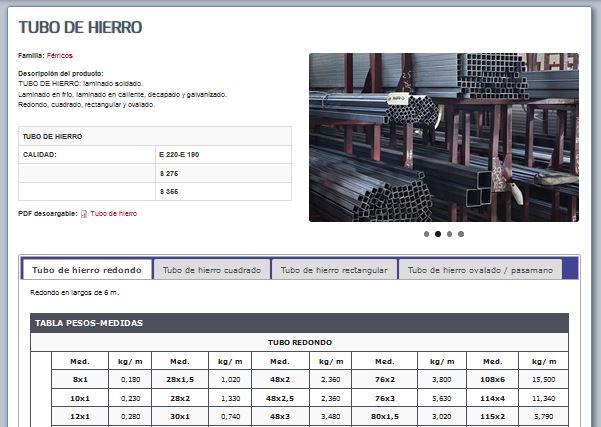Click the TUBO DE HIERRO page heading
This screenshot has width=601, height=427.
[x=80, y=27]
